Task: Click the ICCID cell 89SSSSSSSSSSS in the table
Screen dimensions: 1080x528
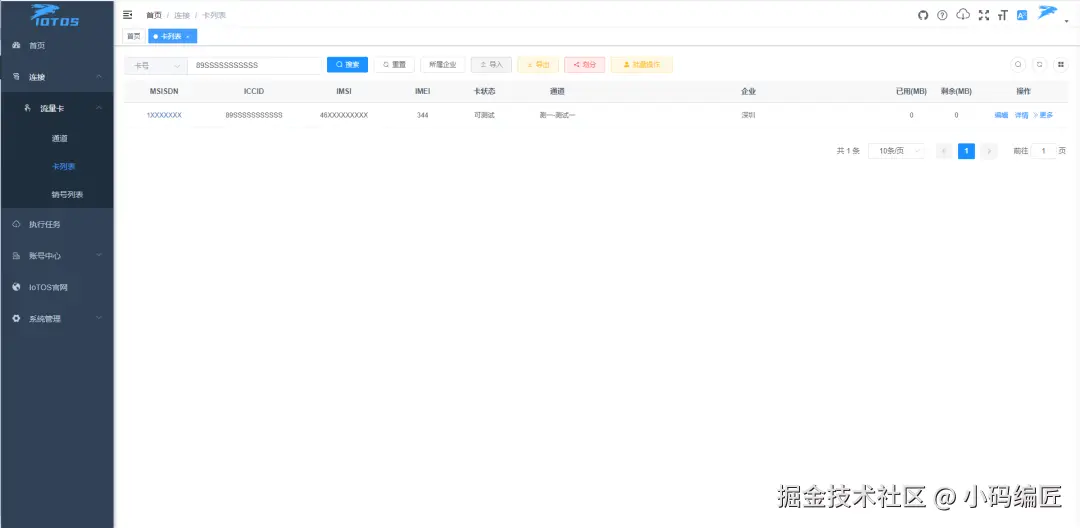Action: coord(253,116)
